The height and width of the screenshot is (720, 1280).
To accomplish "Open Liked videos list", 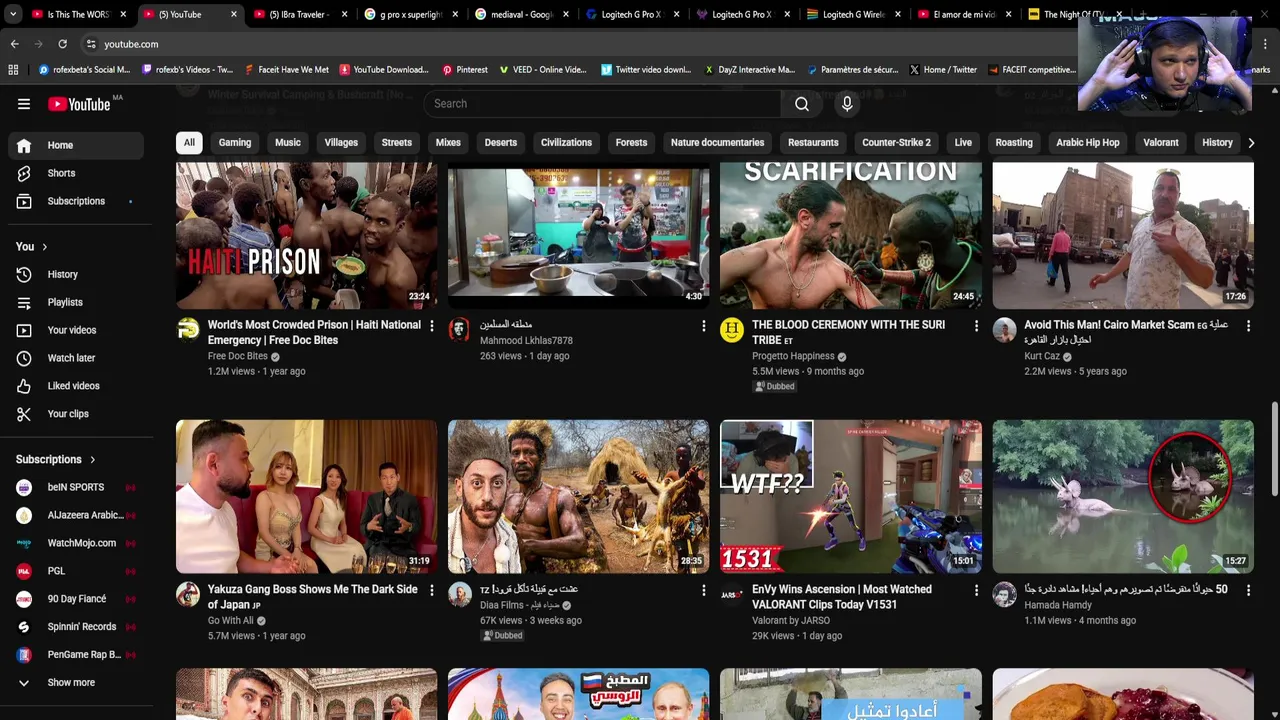I will (76, 386).
